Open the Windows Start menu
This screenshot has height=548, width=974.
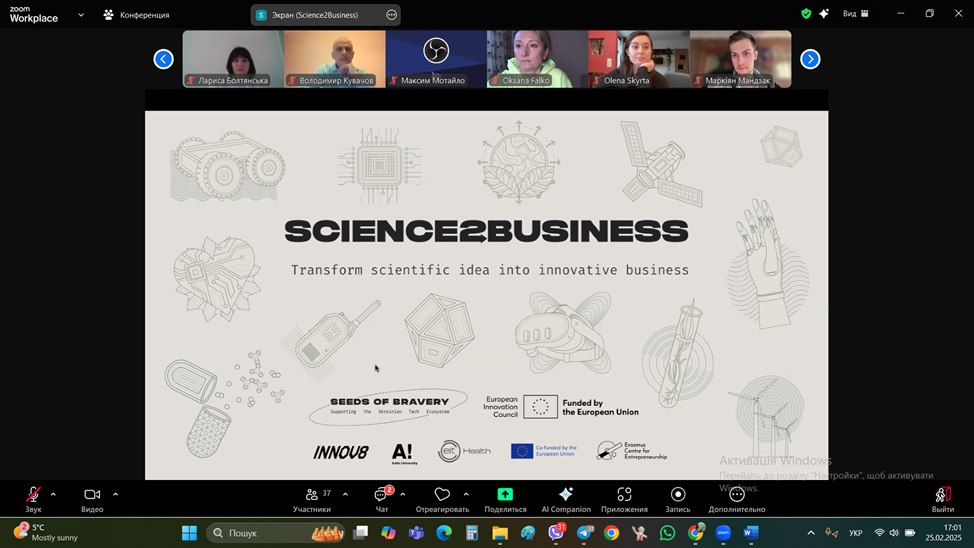coord(189,533)
